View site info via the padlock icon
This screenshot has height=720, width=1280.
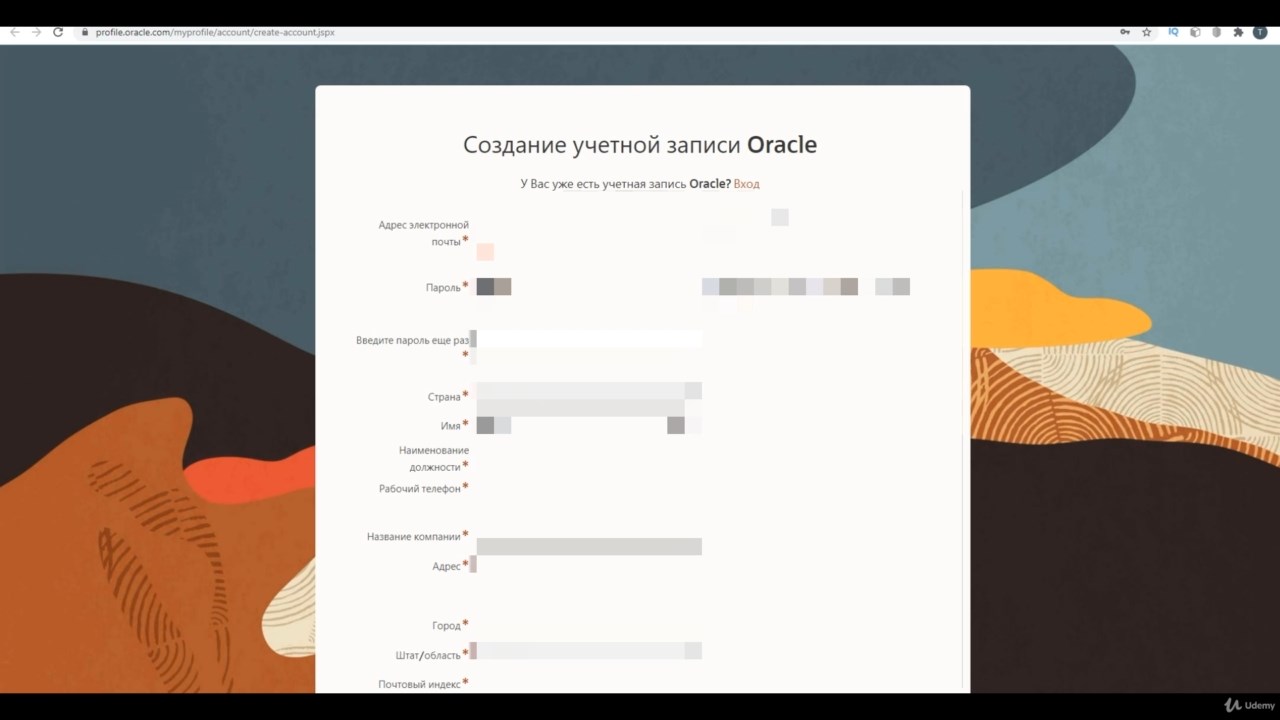[x=85, y=32]
